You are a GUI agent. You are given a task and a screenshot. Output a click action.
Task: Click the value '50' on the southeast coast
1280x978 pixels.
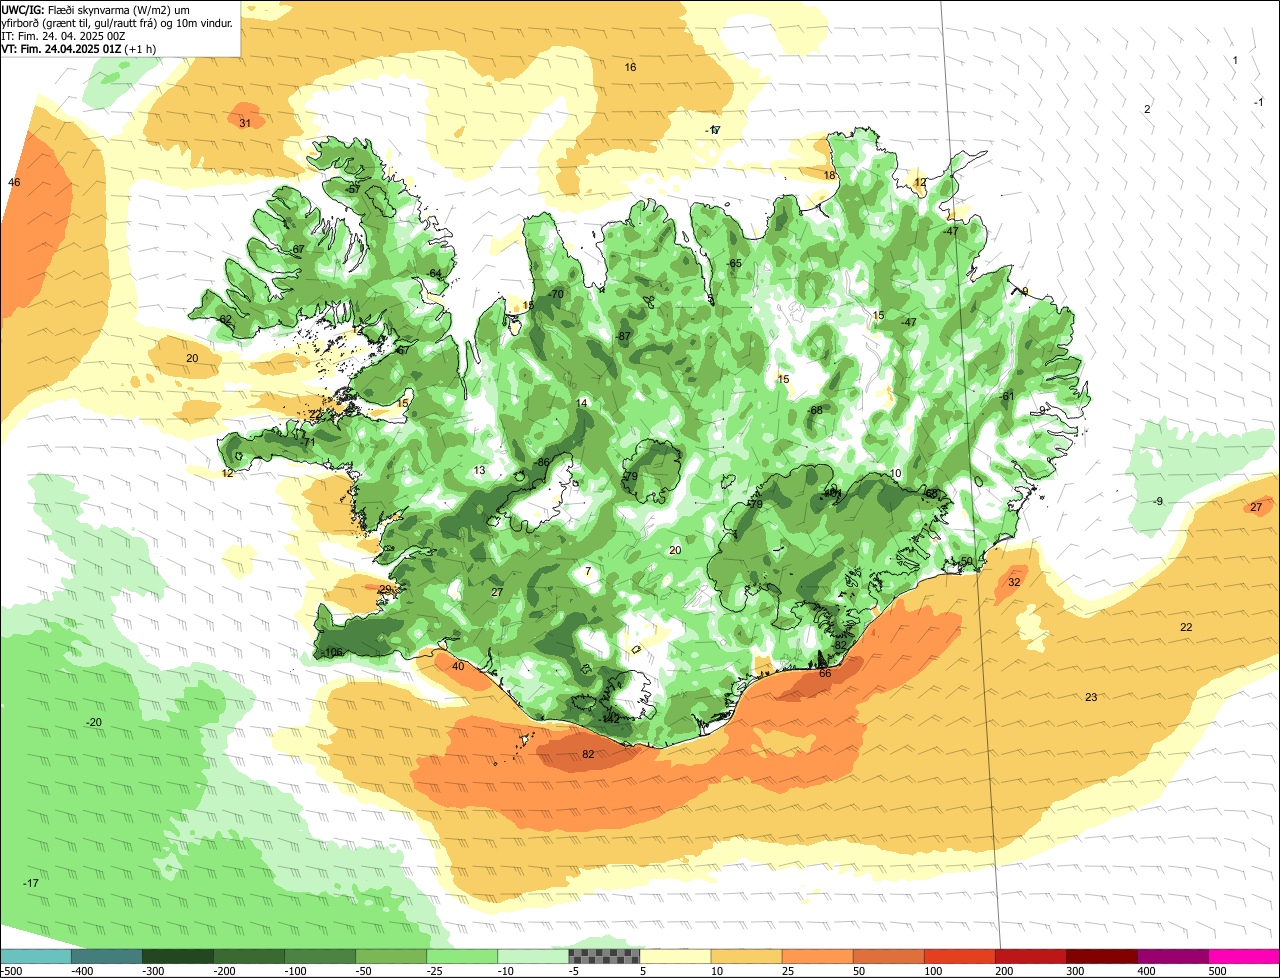pyautogui.click(x=966, y=562)
